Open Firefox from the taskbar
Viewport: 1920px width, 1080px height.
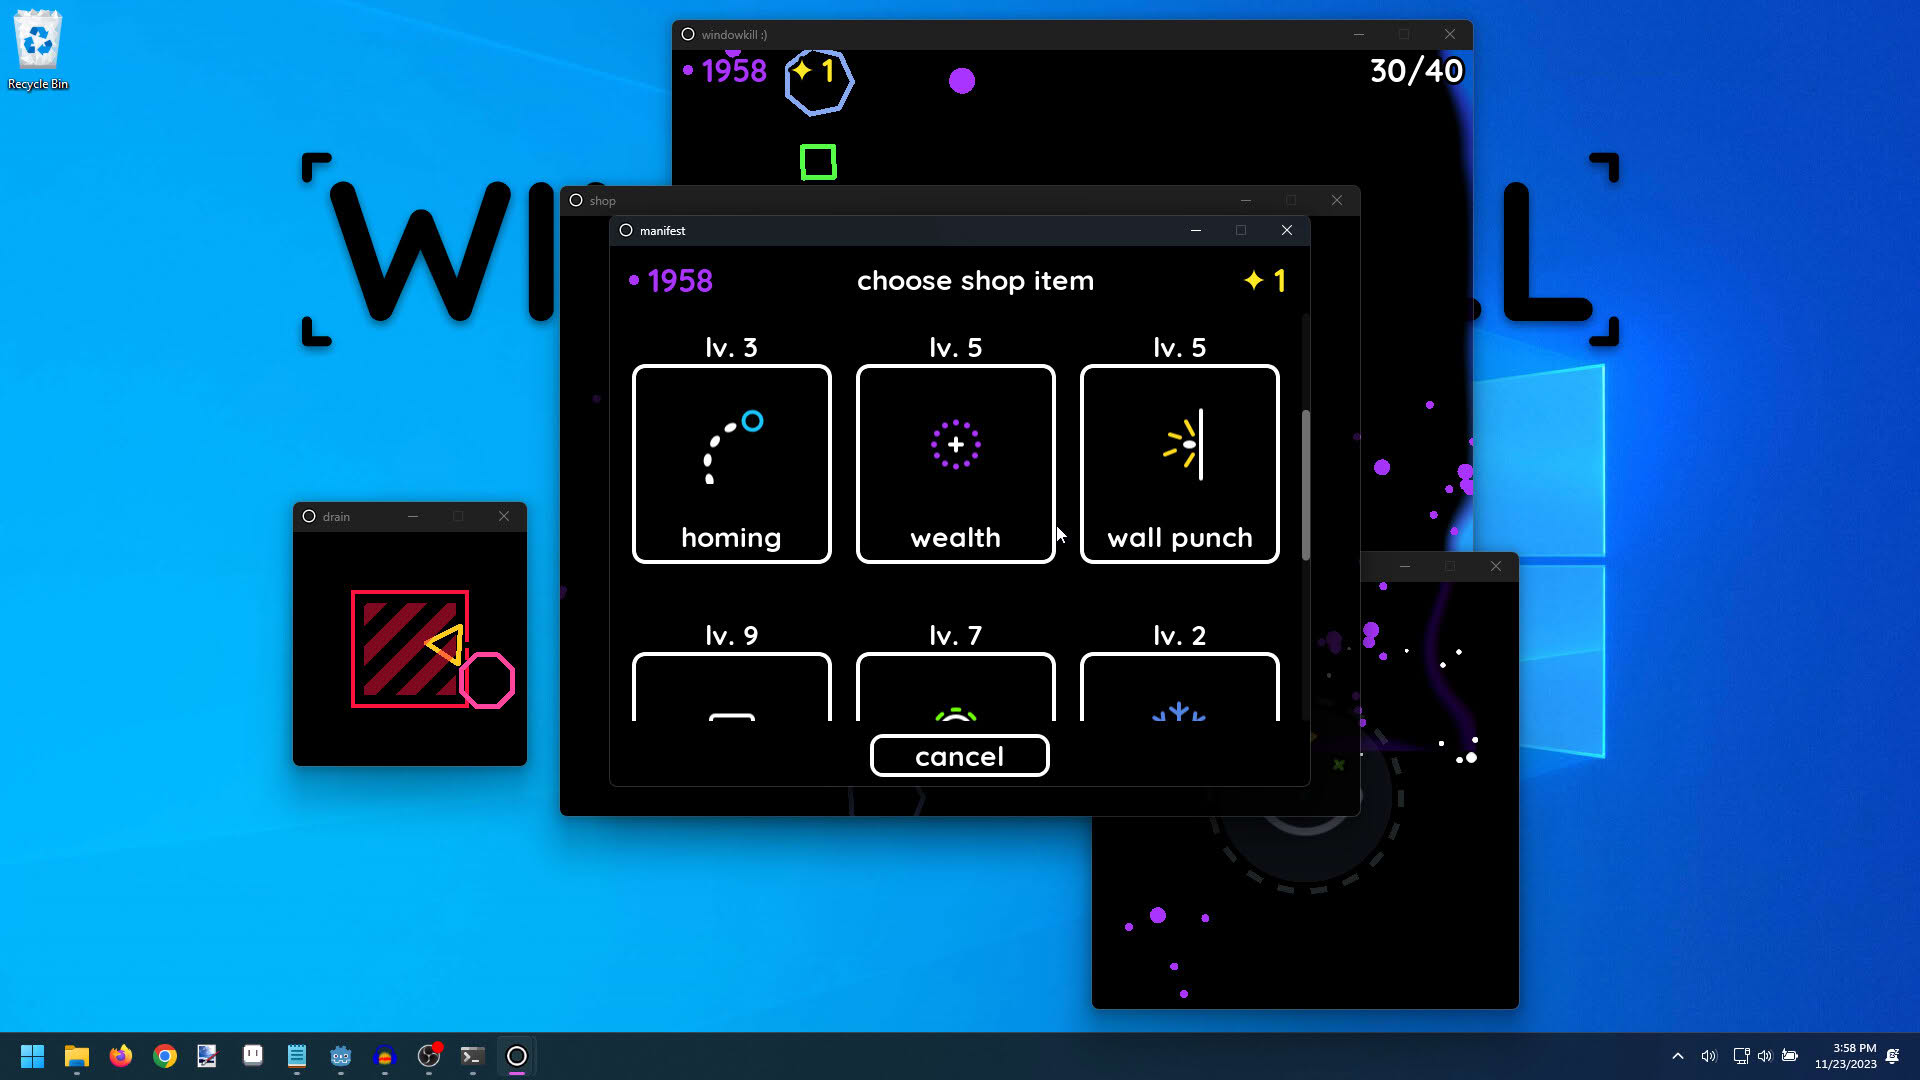(x=121, y=1056)
